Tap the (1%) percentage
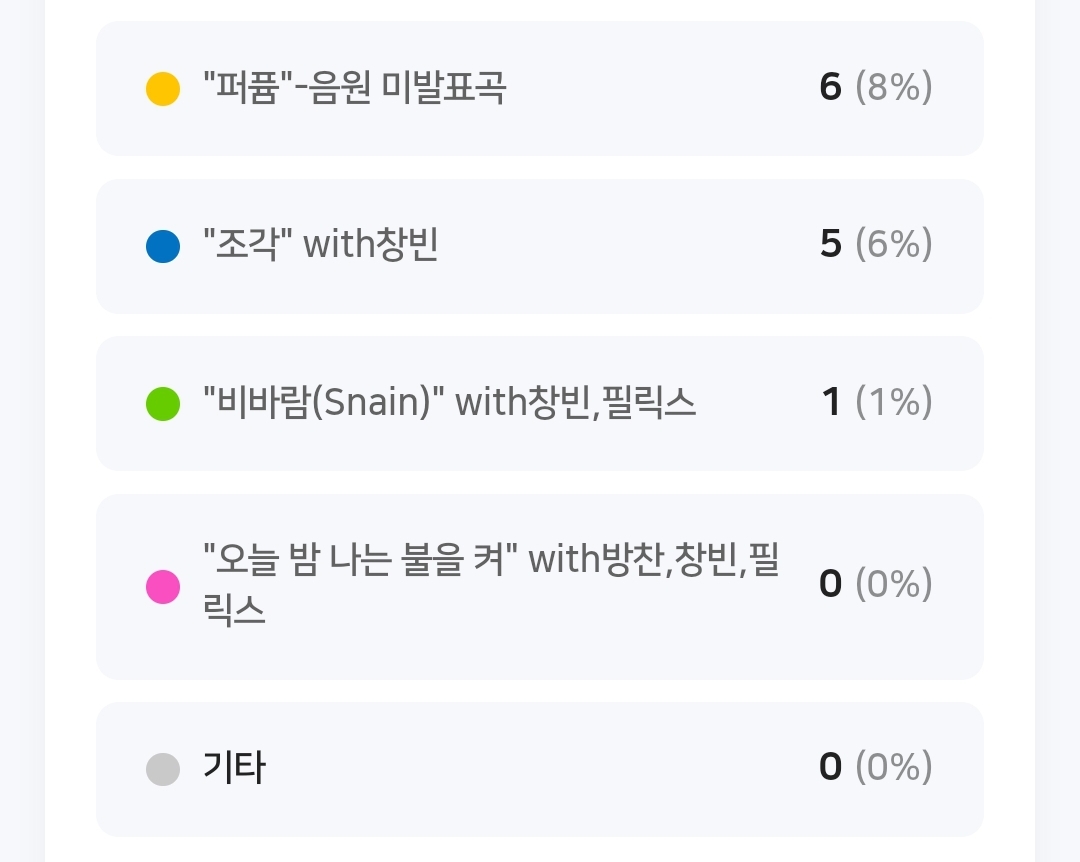Image resolution: width=1080 pixels, height=862 pixels. (x=894, y=403)
